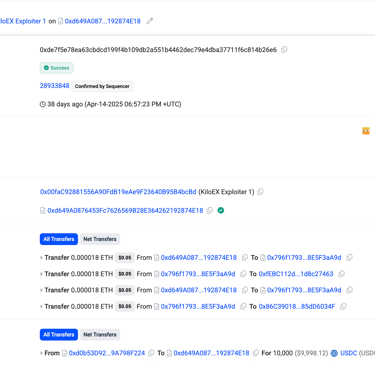Click the clock icon beside 38 days ago
This screenshot has height=366, width=375.
coord(43,104)
